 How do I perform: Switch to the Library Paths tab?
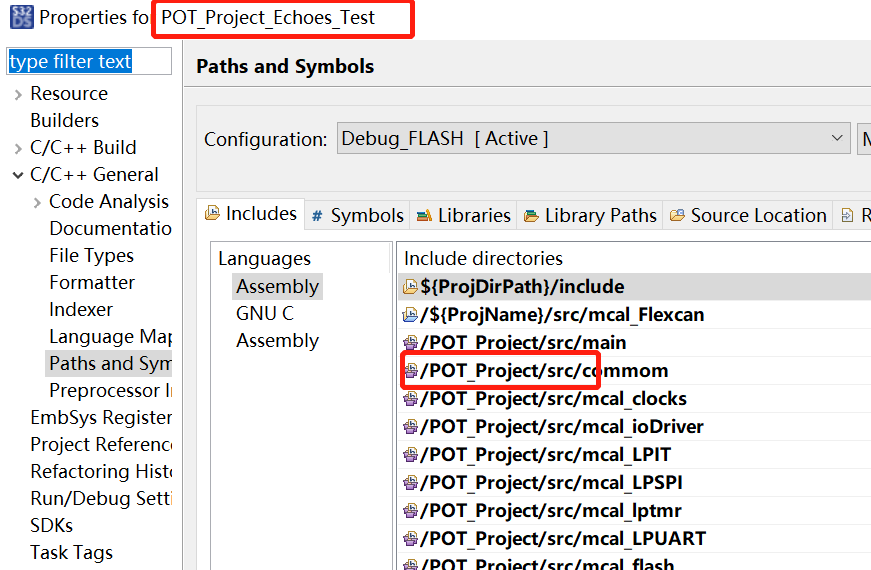(x=600, y=215)
